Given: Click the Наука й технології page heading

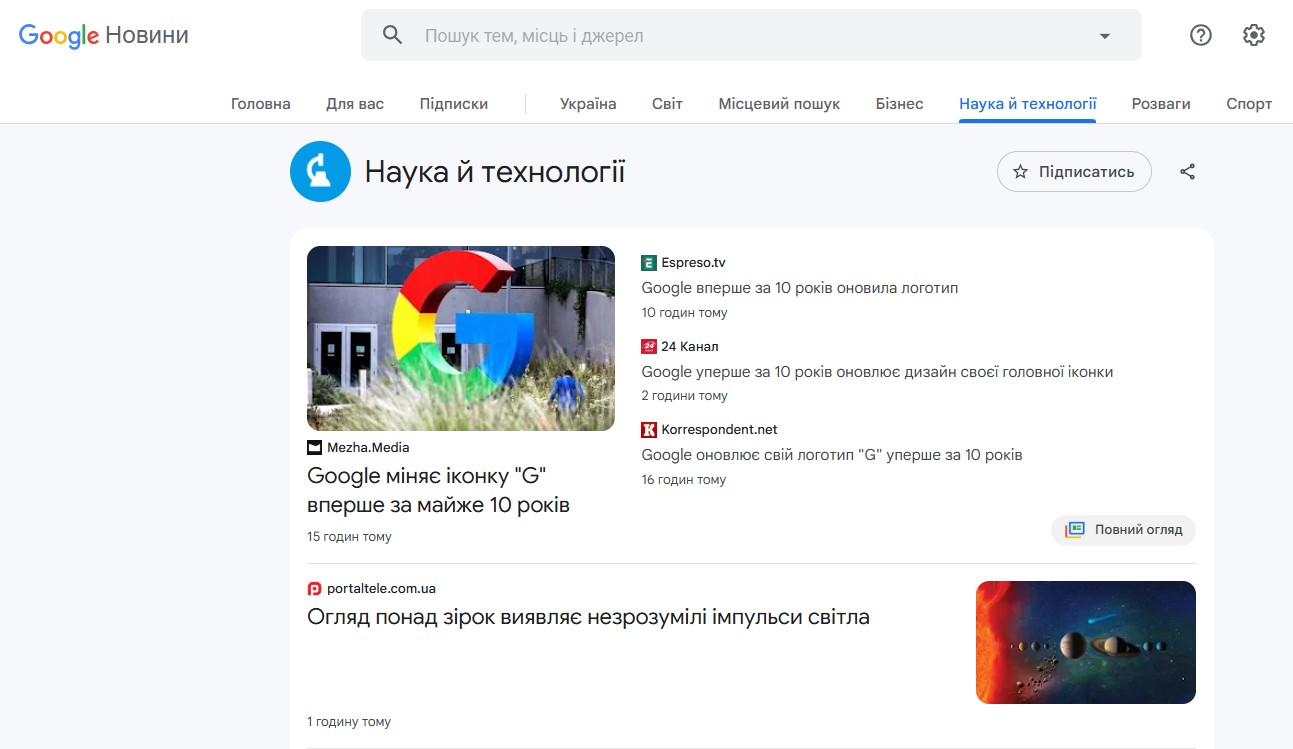Looking at the screenshot, I should point(495,172).
